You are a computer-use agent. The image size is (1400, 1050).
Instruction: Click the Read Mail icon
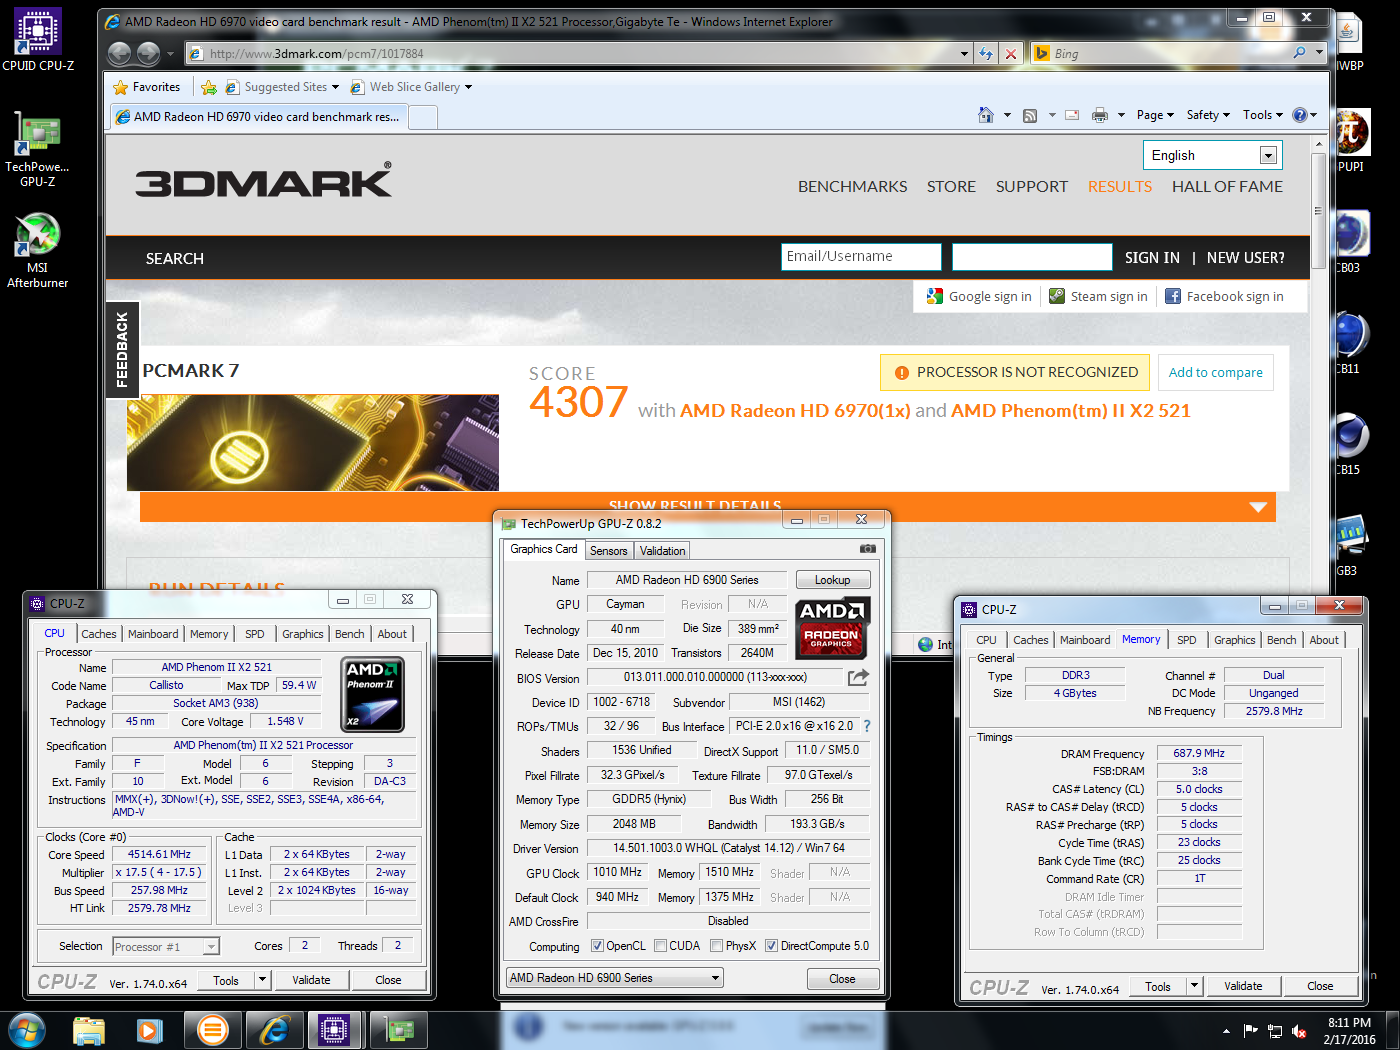[1072, 115]
